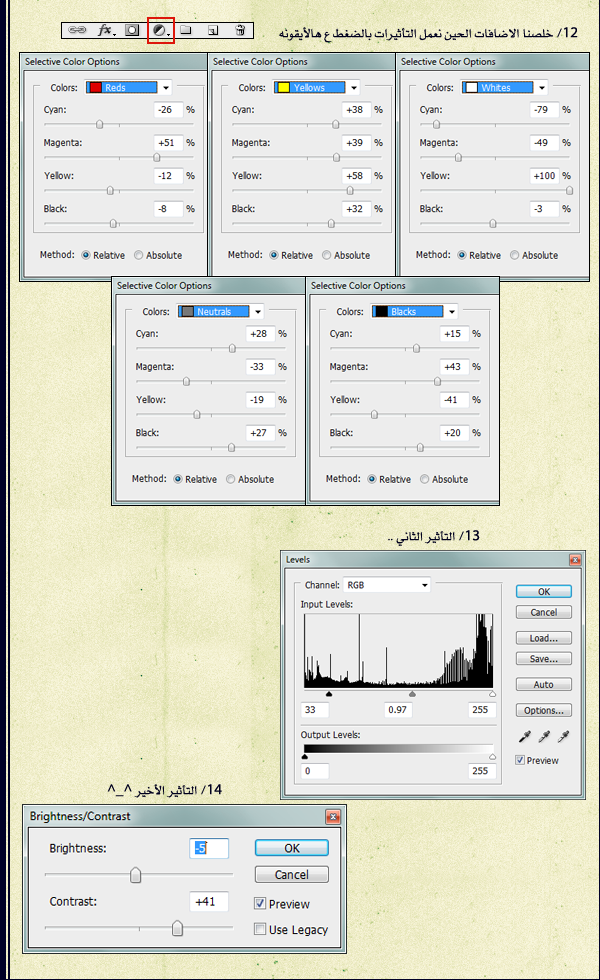Viewport: 600px width, 980px height.
Task: Click the Brightness value input field
Action: [x=210, y=848]
